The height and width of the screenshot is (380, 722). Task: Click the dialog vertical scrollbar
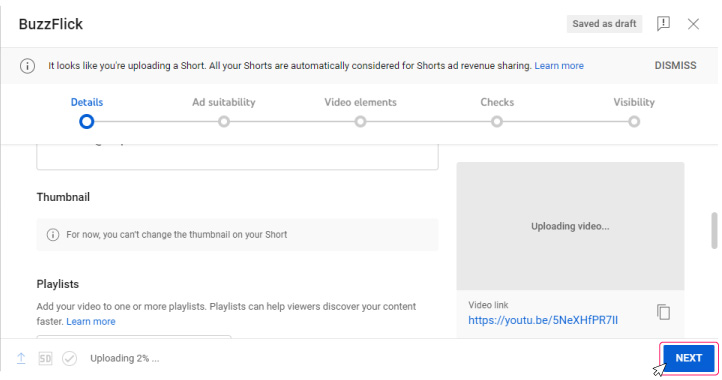click(x=714, y=230)
